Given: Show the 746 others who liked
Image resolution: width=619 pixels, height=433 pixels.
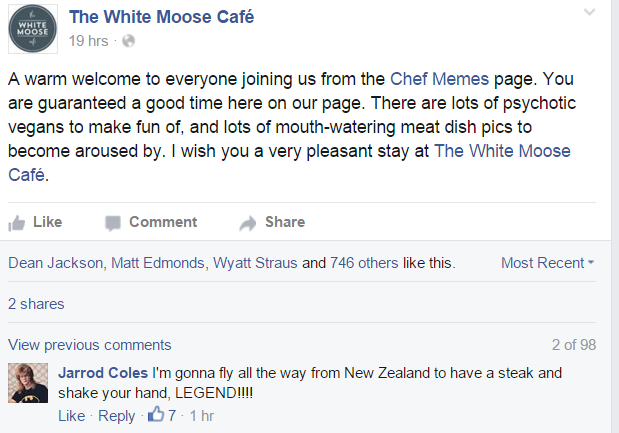Looking at the screenshot, I should tap(364, 263).
